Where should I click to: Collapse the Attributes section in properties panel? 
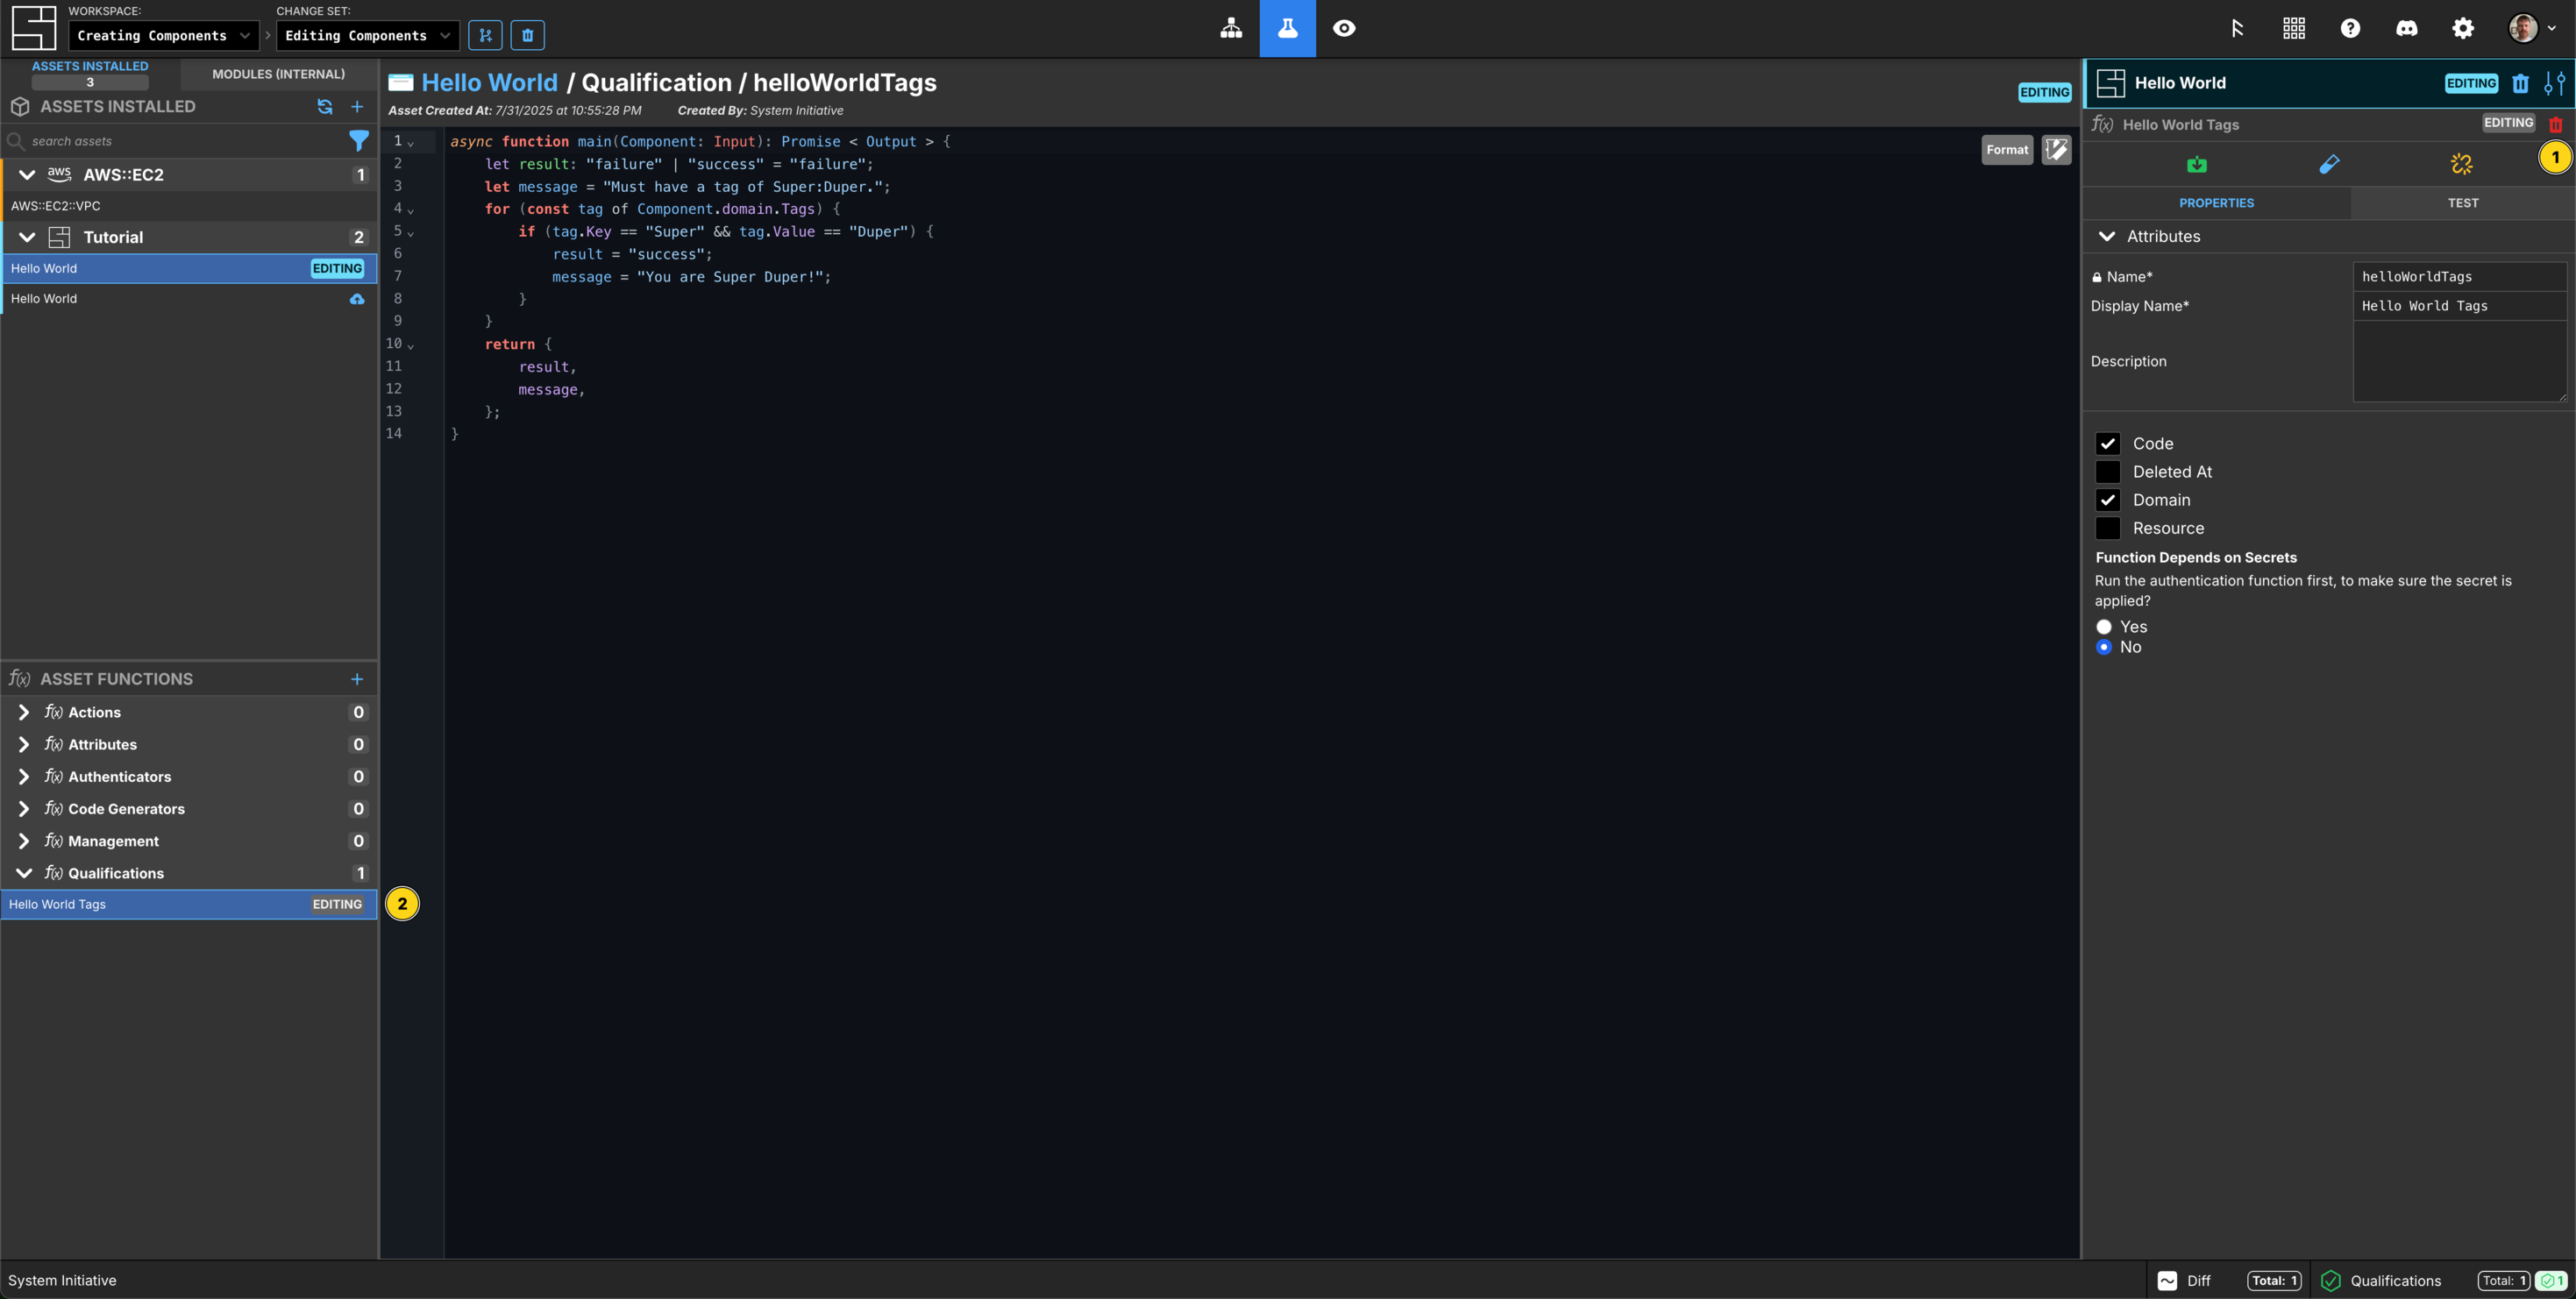(x=2106, y=236)
